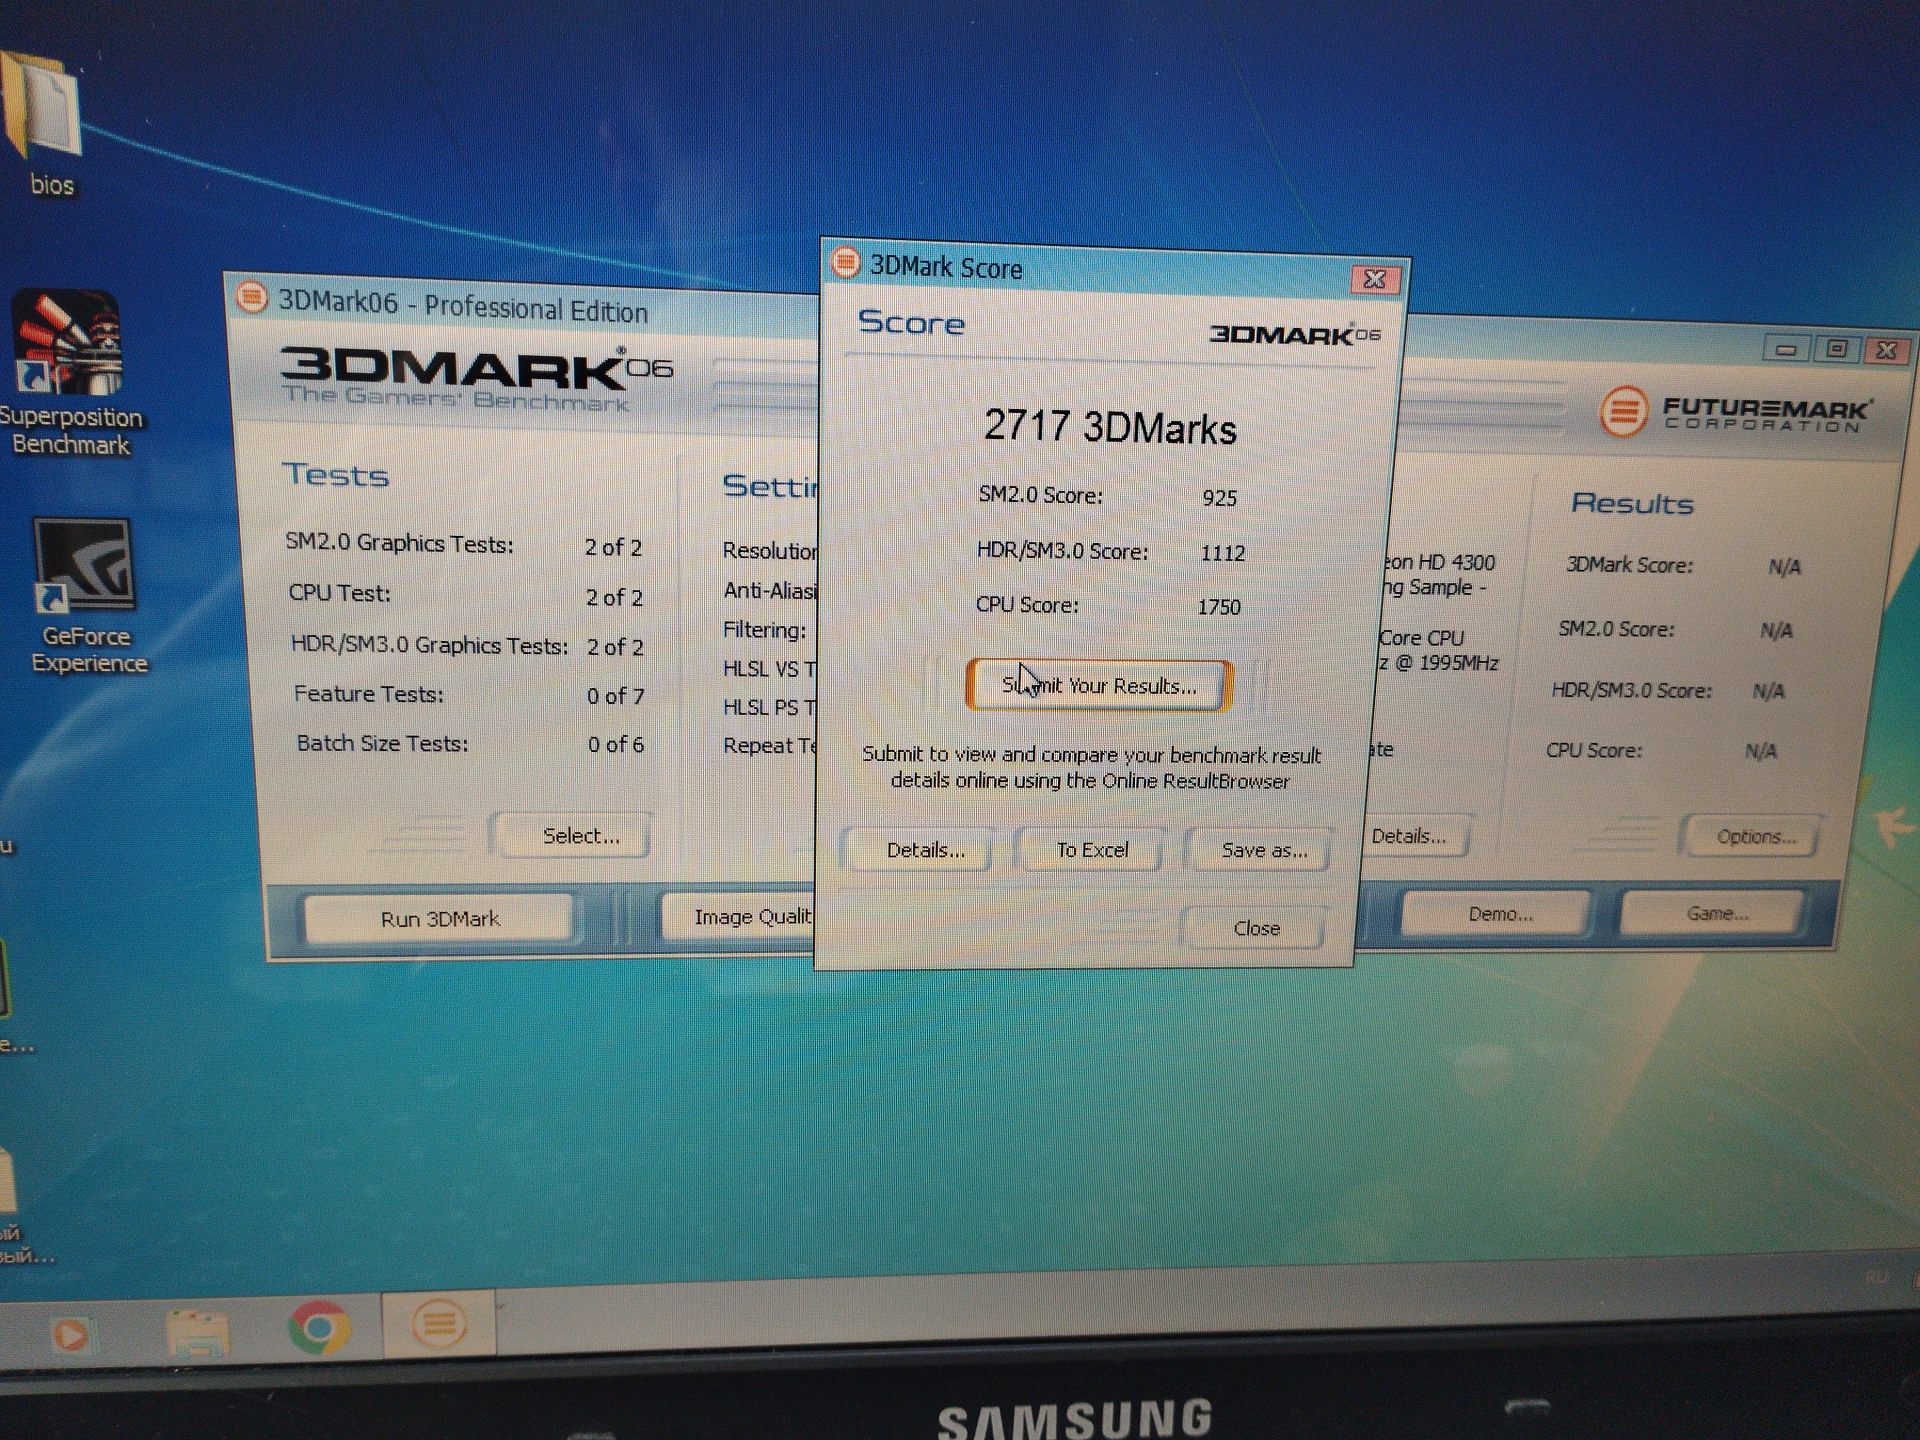1920x1440 pixels.
Task: Minimize the 3DMark06 main window
Action: pyautogui.click(x=1787, y=349)
